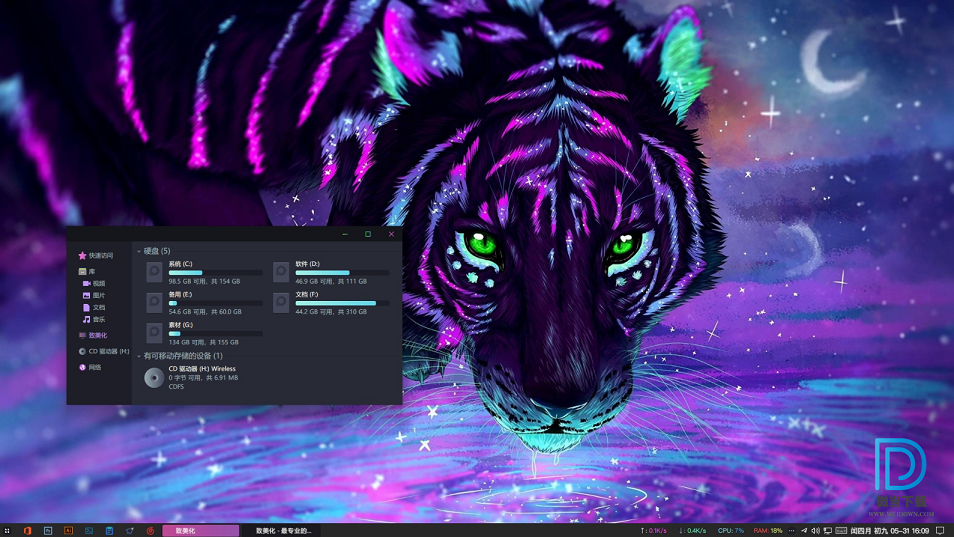The width and height of the screenshot is (954, 537).
Task: Click the 备用 (E:) drive name
Action: pos(180,294)
